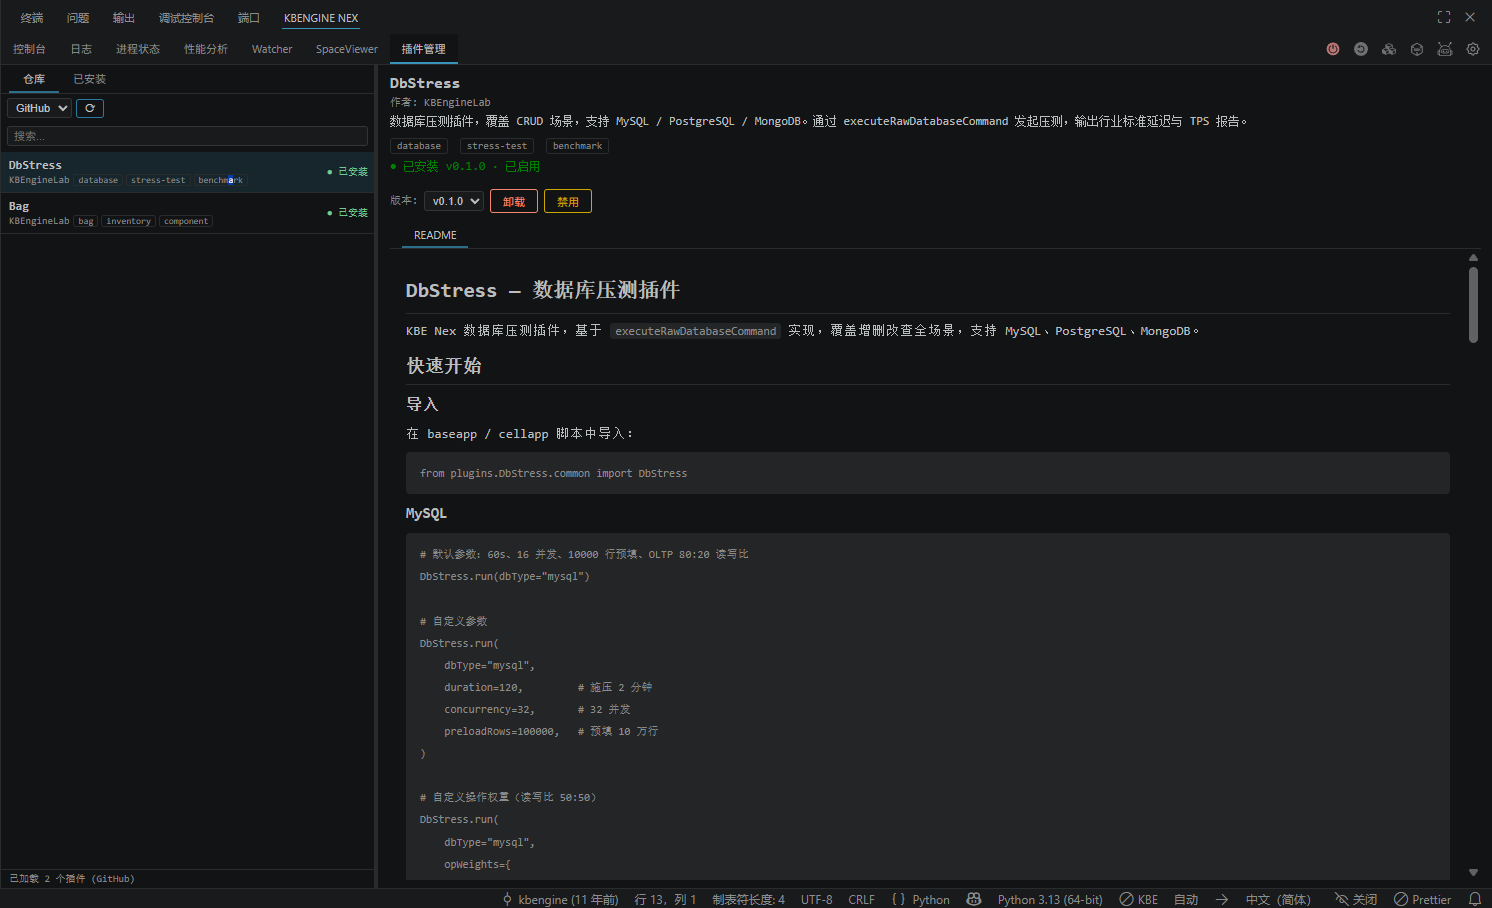Click the README scroll up arrow
Viewport: 1492px width, 908px height.
point(1473,257)
